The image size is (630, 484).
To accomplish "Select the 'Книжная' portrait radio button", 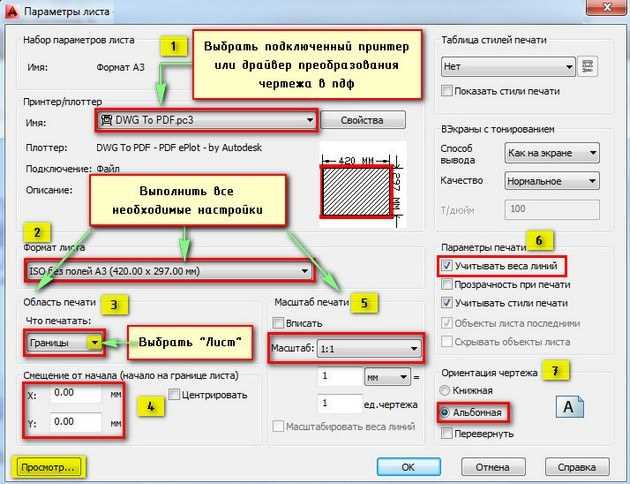I will coord(444,390).
